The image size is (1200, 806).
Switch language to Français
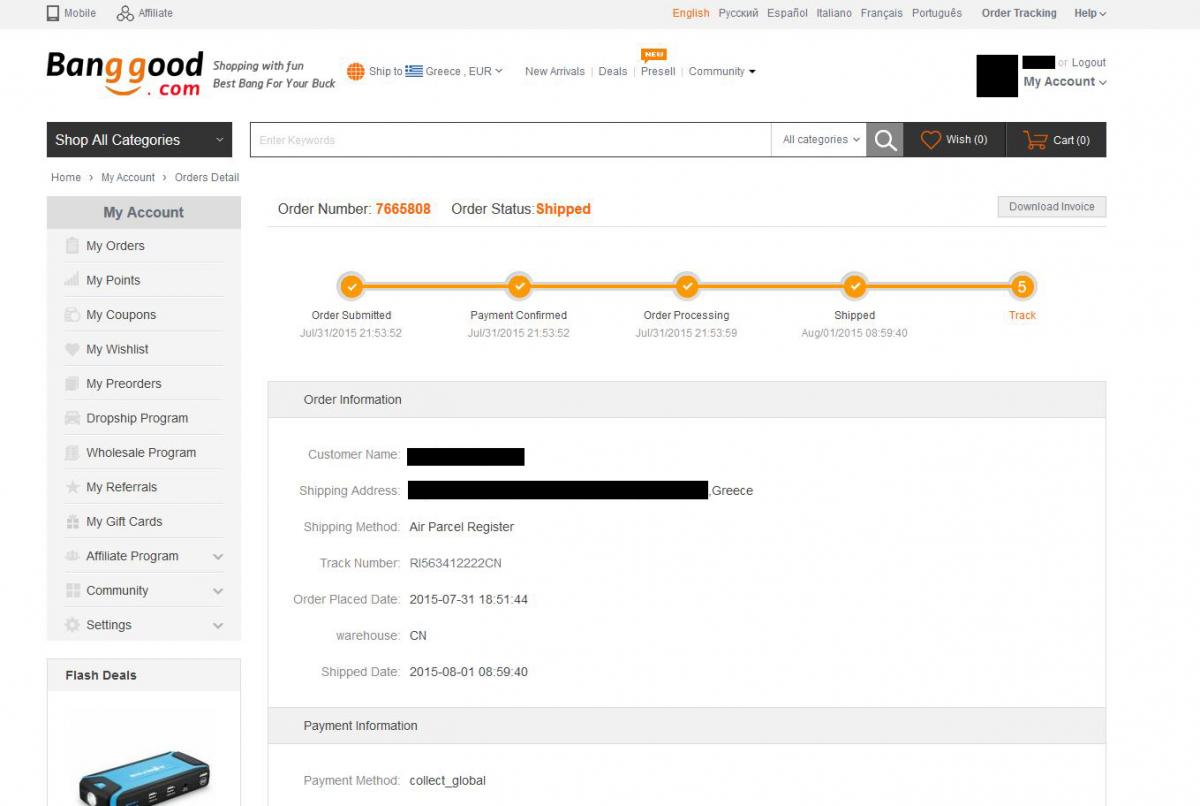(881, 13)
